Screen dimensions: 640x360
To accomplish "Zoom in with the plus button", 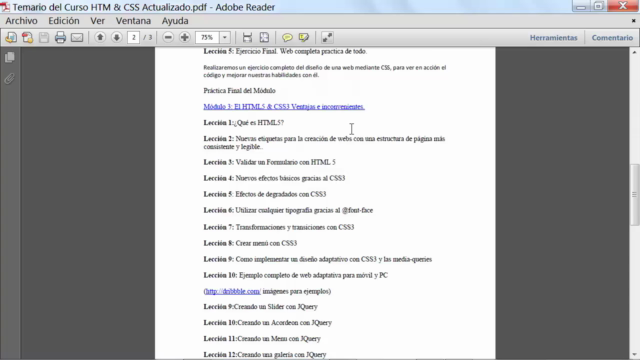I will pos(184,38).
